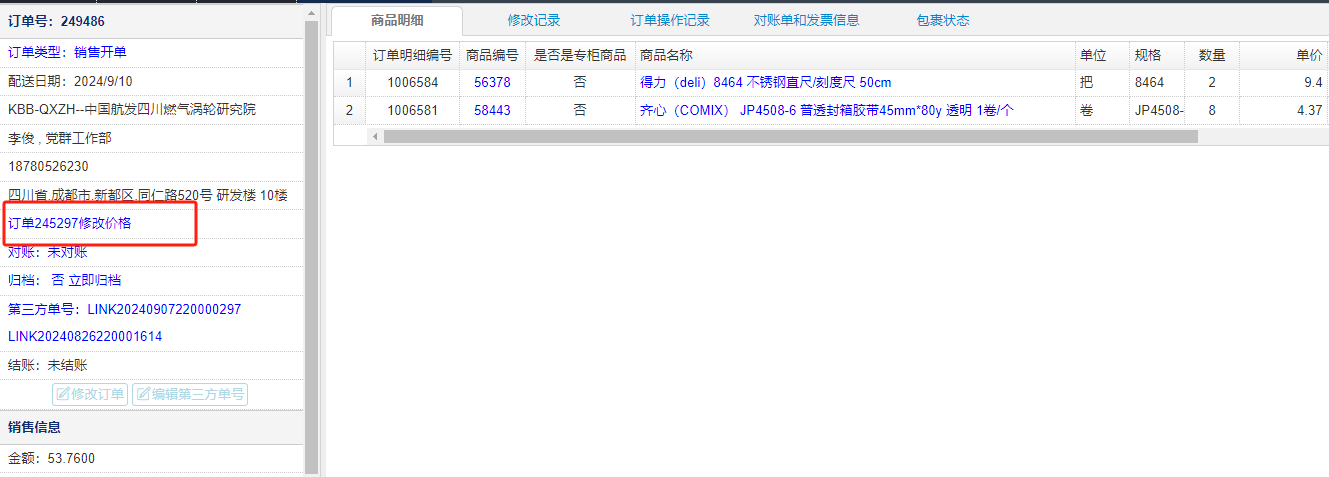Select table row number 2
1329x477 pixels.
(x=350, y=110)
